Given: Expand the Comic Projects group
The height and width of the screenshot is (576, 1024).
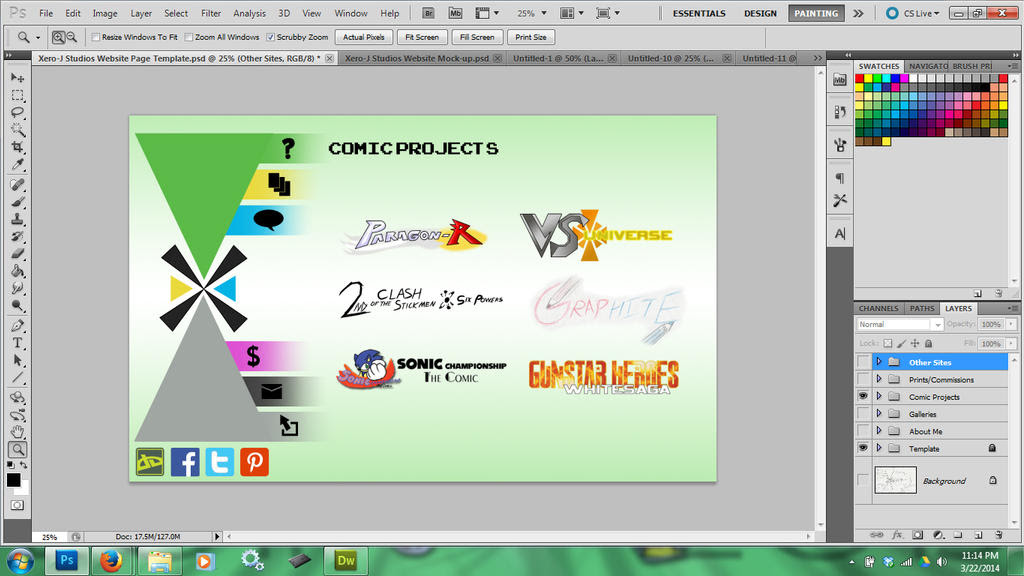Looking at the screenshot, I should tap(879, 396).
